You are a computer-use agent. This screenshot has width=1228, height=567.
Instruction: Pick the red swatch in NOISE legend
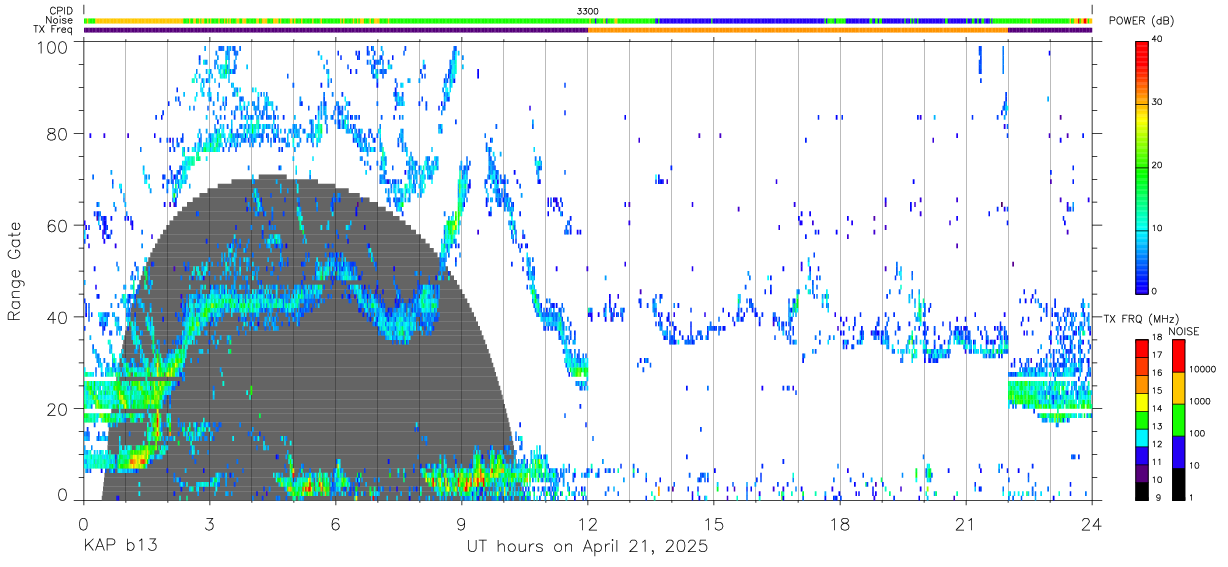point(1177,356)
